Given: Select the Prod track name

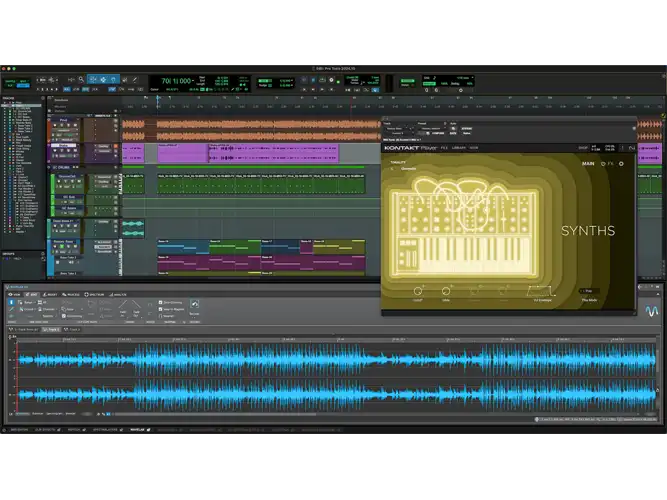Looking at the screenshot, I should click(x=63, y=120).
